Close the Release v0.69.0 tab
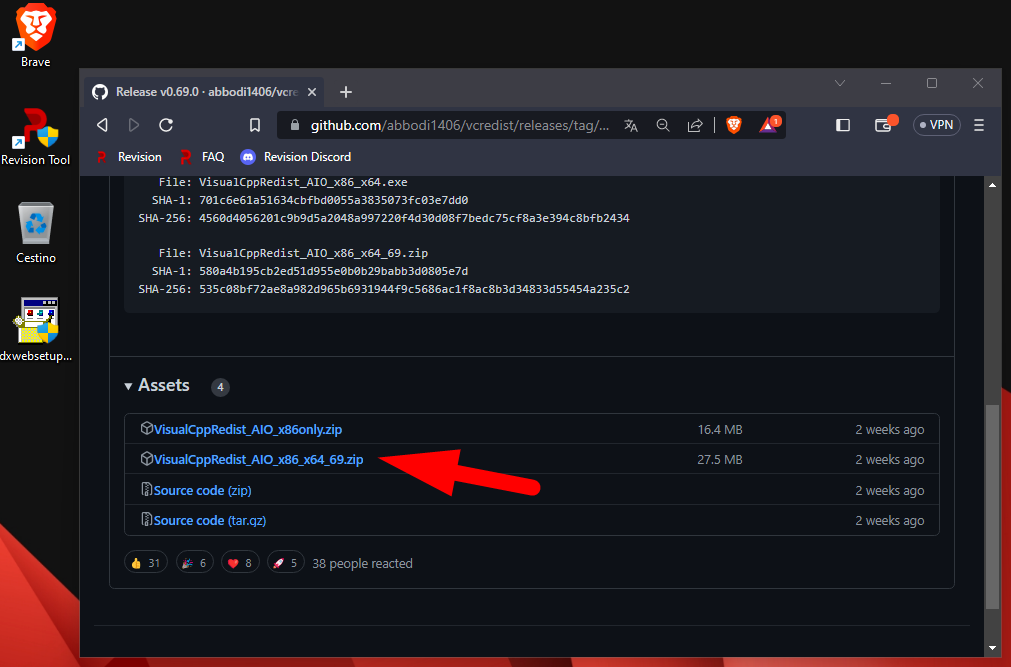 click(312, 92)
